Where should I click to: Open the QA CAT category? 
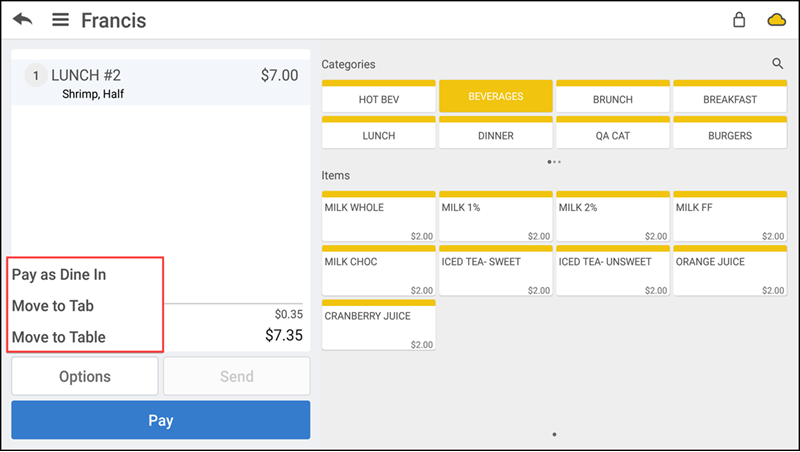[x=613, y=132]
